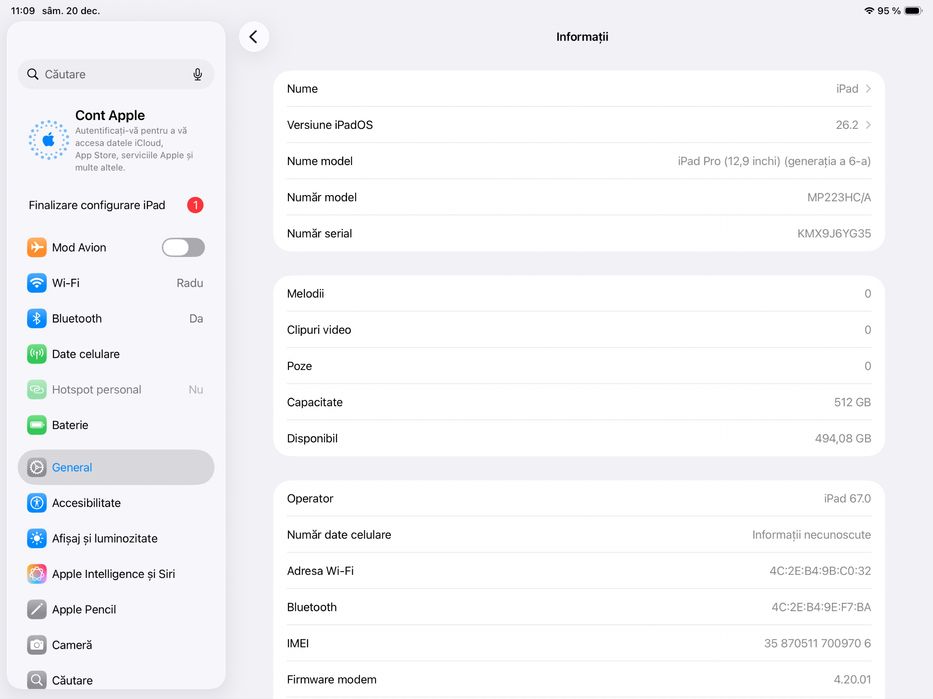Tap the Hotspot personal icon

point(36,390)
